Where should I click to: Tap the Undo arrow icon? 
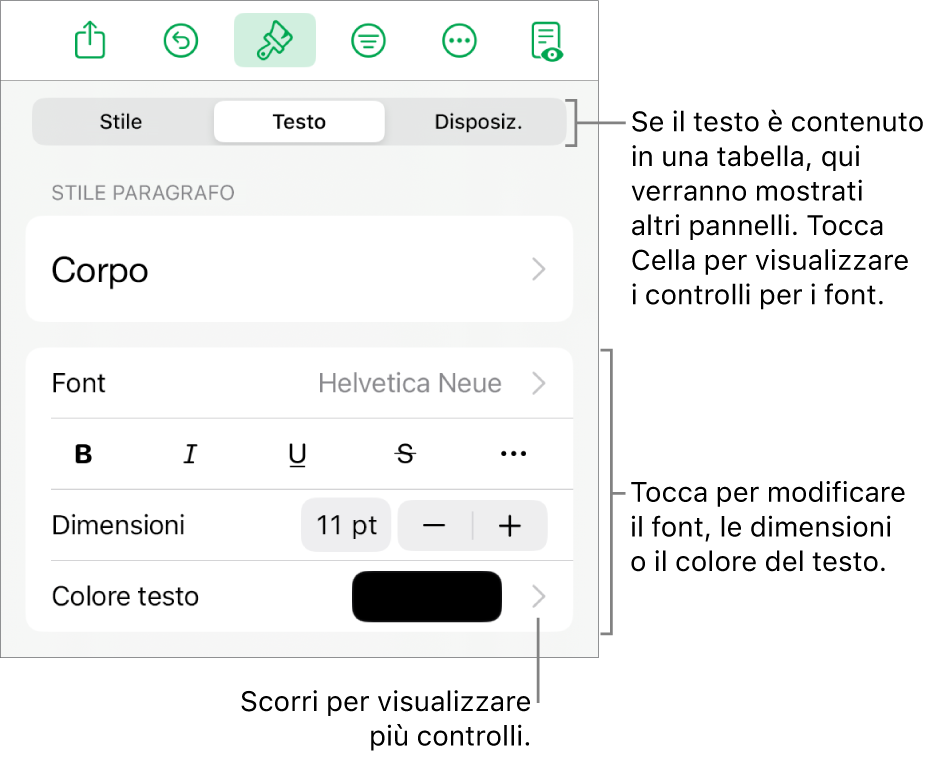[180, 41]
